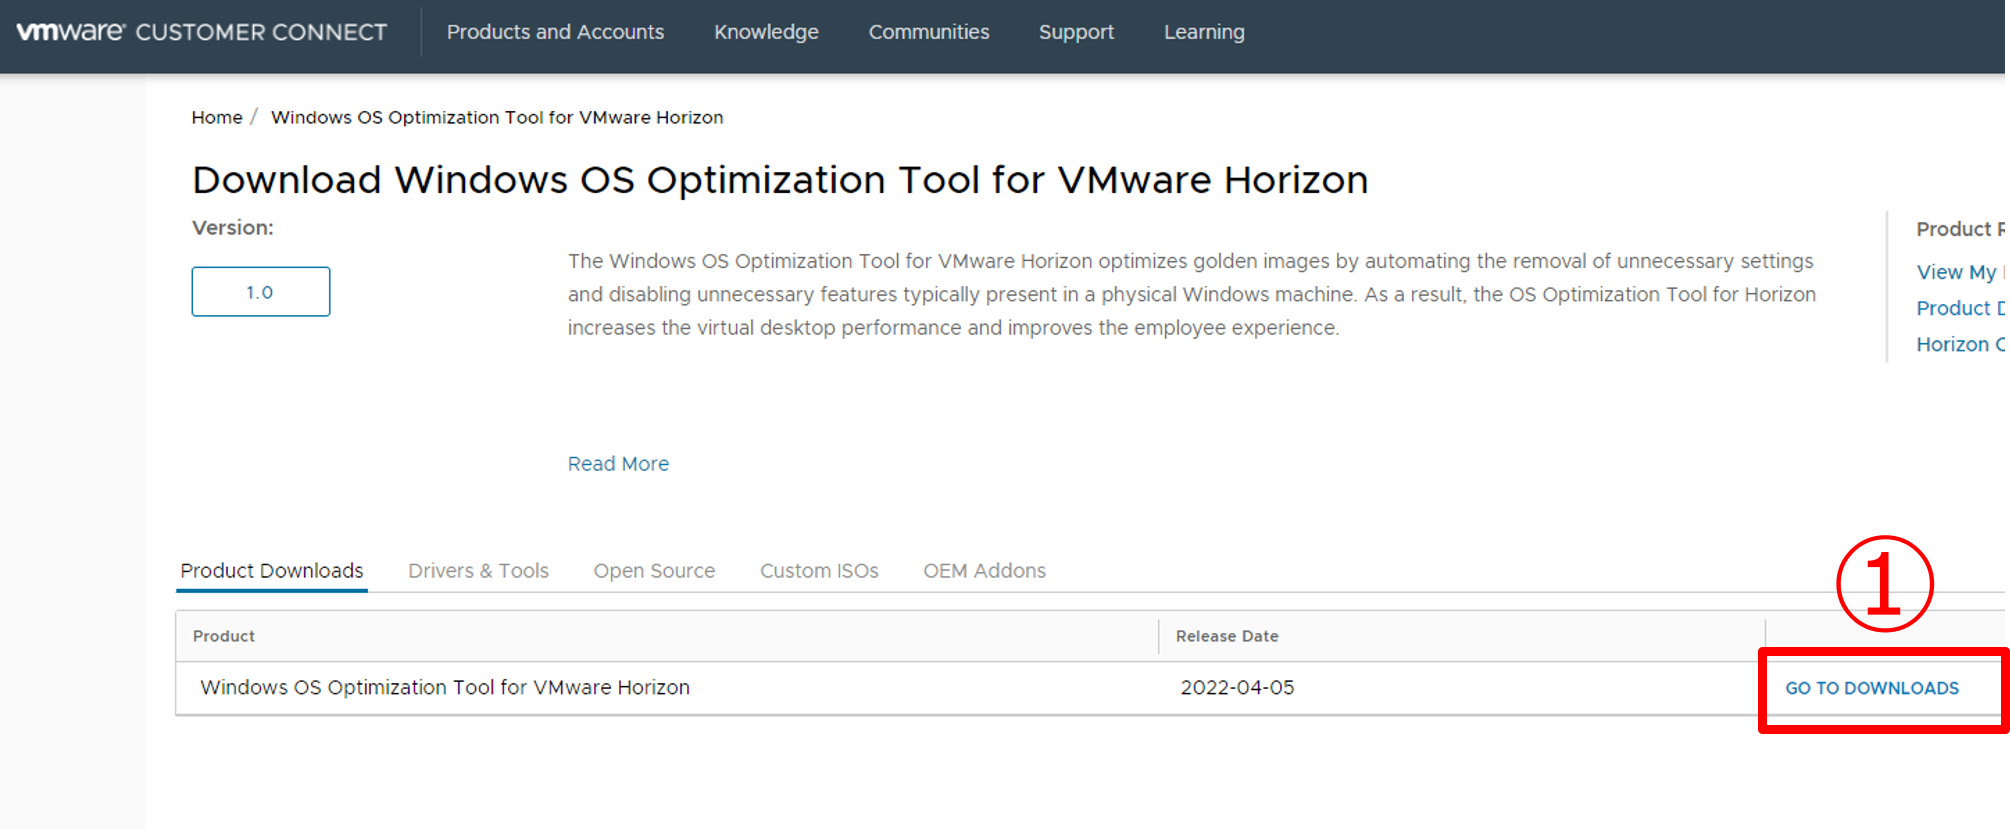
Task: Open the Horizon link in the right sidebar
Action: (x=1957, y=345)
